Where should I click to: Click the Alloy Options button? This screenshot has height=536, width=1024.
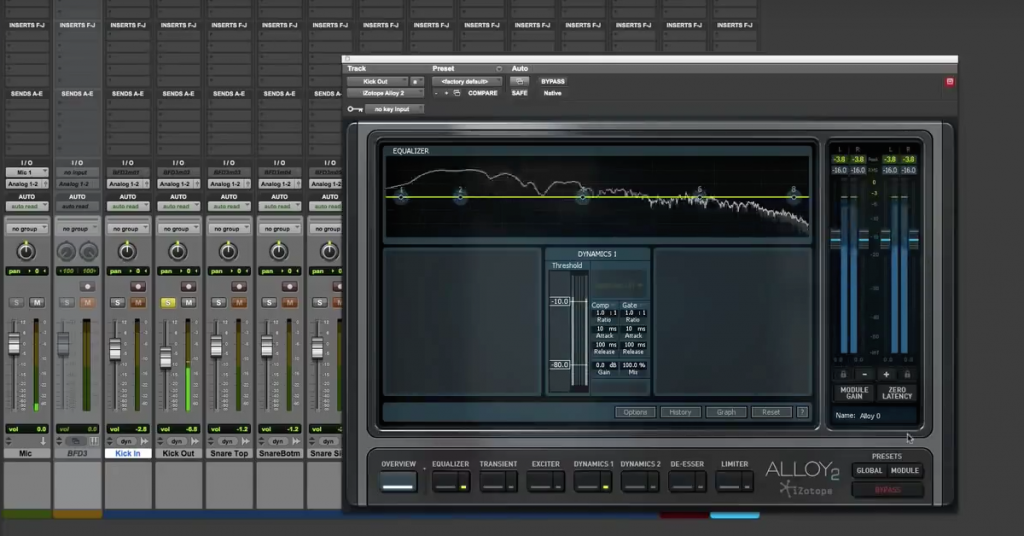pos(635,412)
